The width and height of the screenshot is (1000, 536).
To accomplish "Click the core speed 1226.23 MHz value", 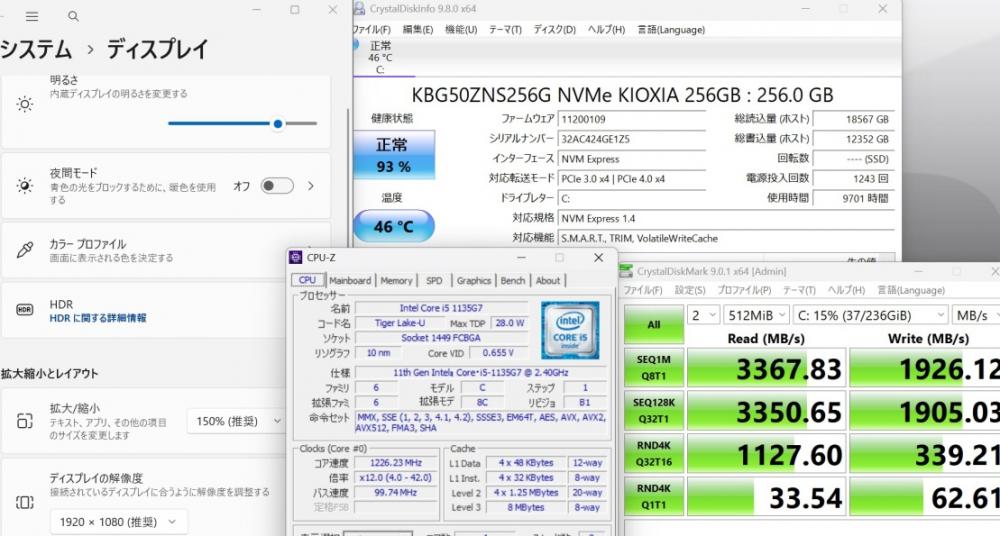I will pos(395,463).
